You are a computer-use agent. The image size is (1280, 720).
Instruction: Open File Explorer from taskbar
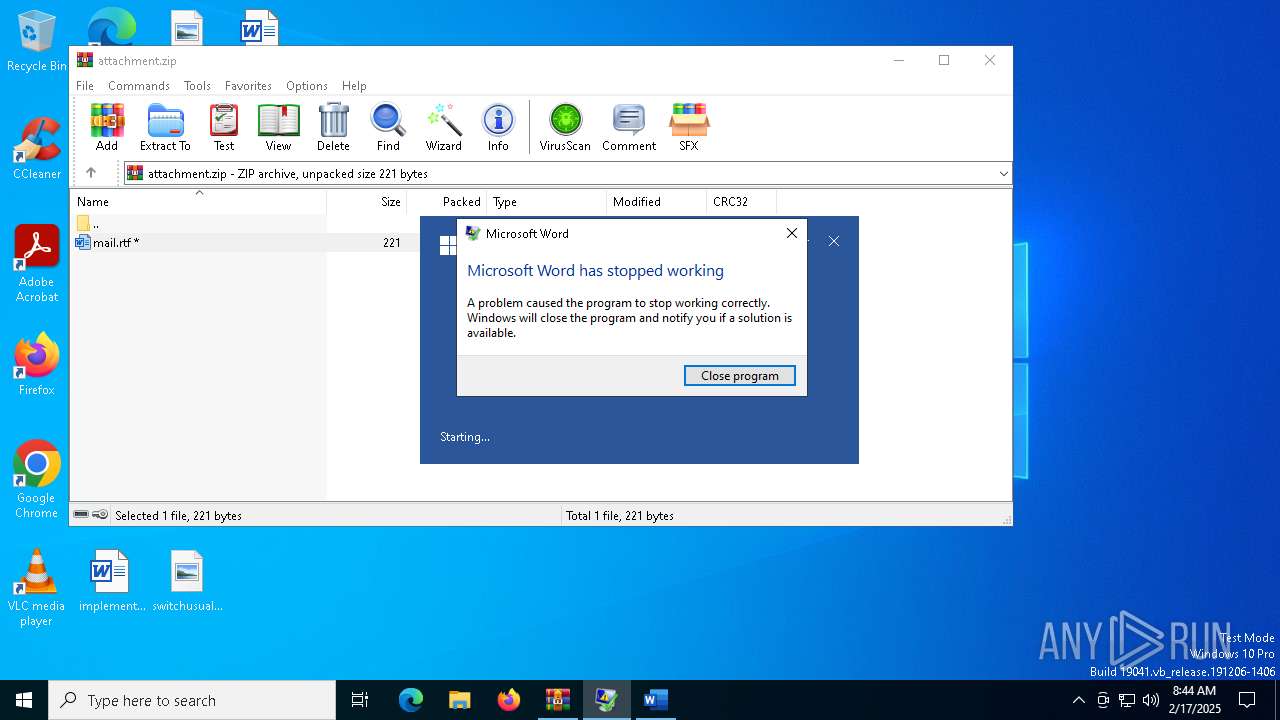coord(460,700)
